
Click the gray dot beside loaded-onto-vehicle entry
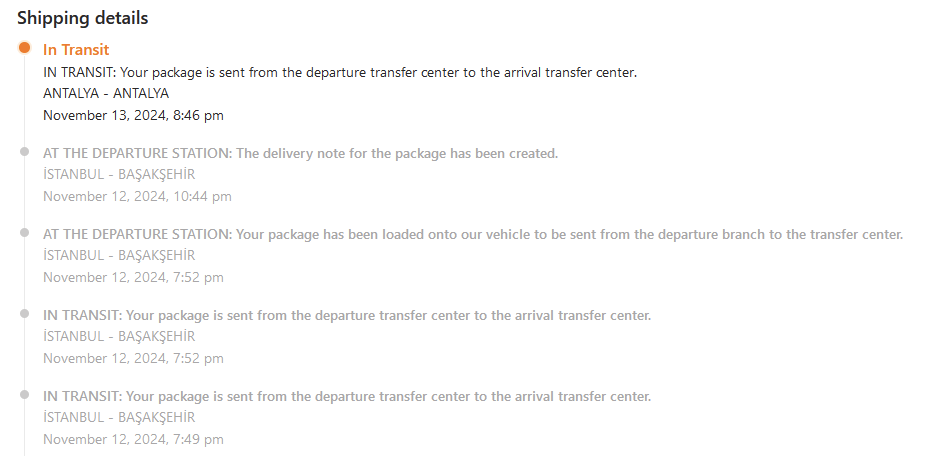24,233
